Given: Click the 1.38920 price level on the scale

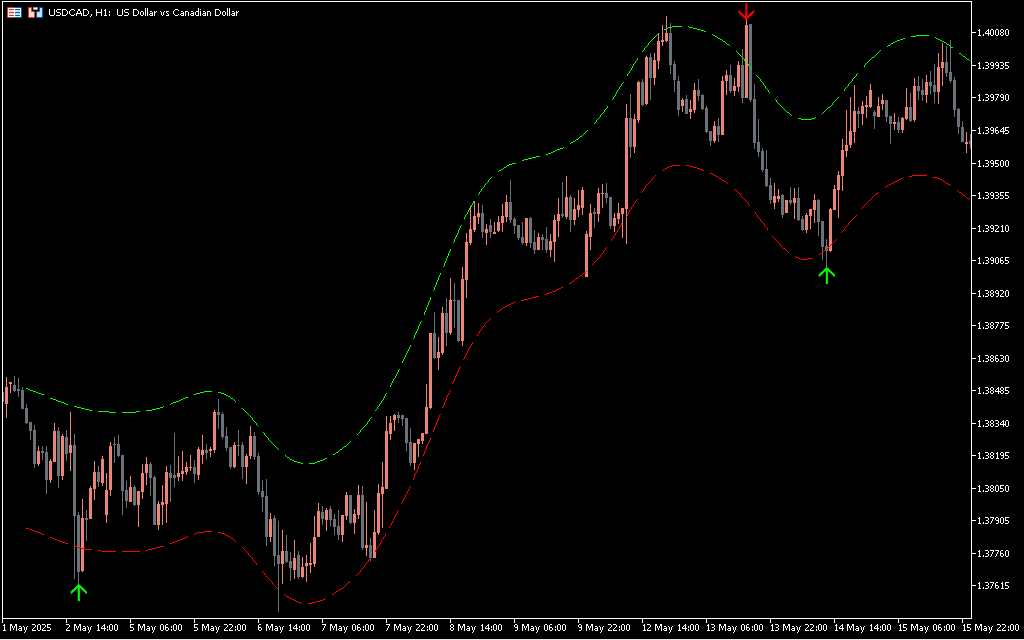Looking at the screenshot, I should pyautogui.click(x=996, y=293).
